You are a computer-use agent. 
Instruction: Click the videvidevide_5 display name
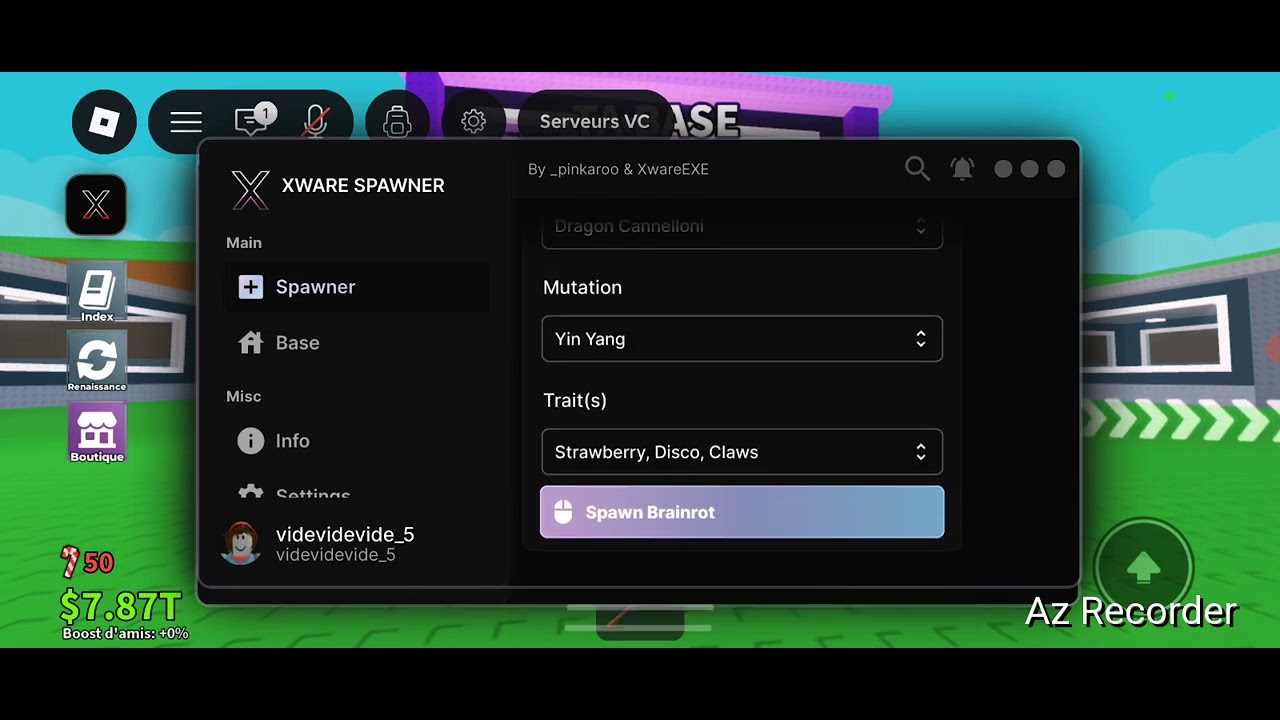click(x=345, y=535)
